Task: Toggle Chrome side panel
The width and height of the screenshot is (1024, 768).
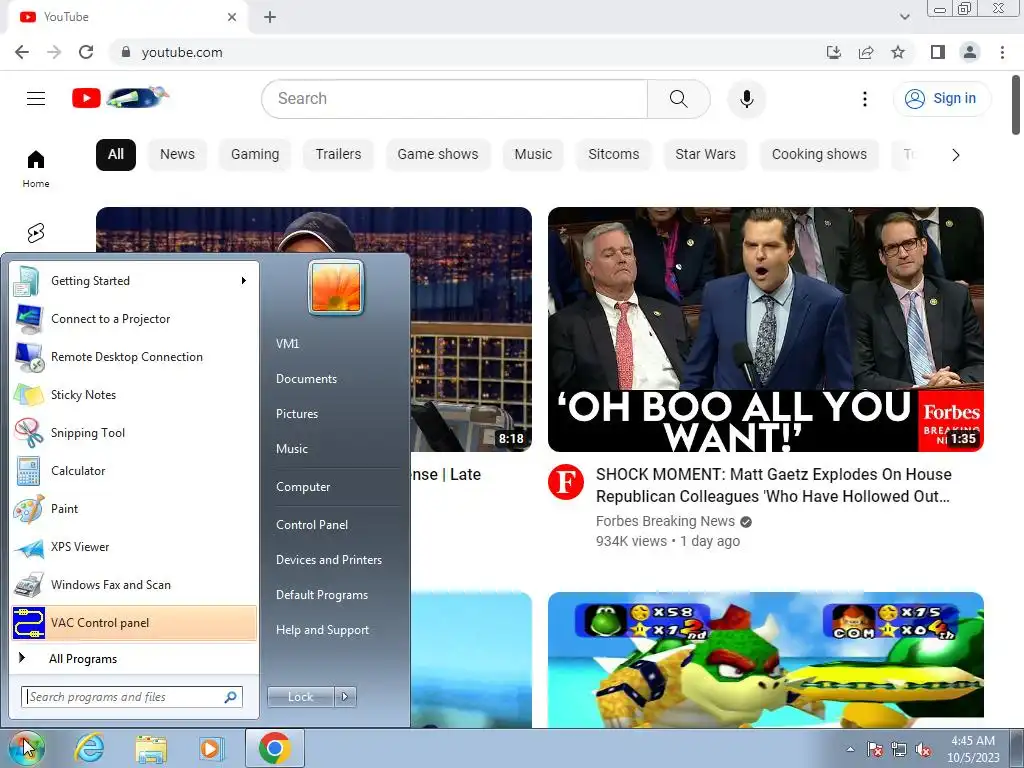Action: coord(938,52)
